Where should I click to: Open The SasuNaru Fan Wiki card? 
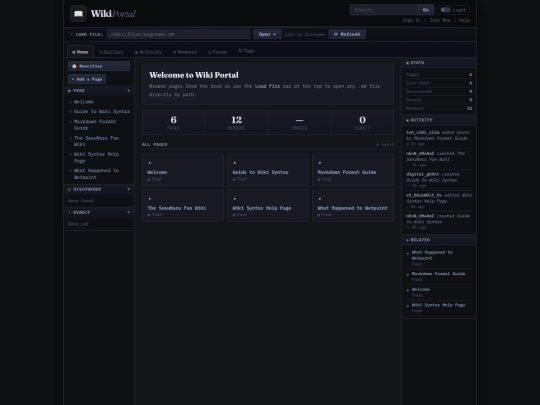tap(183, 206)
